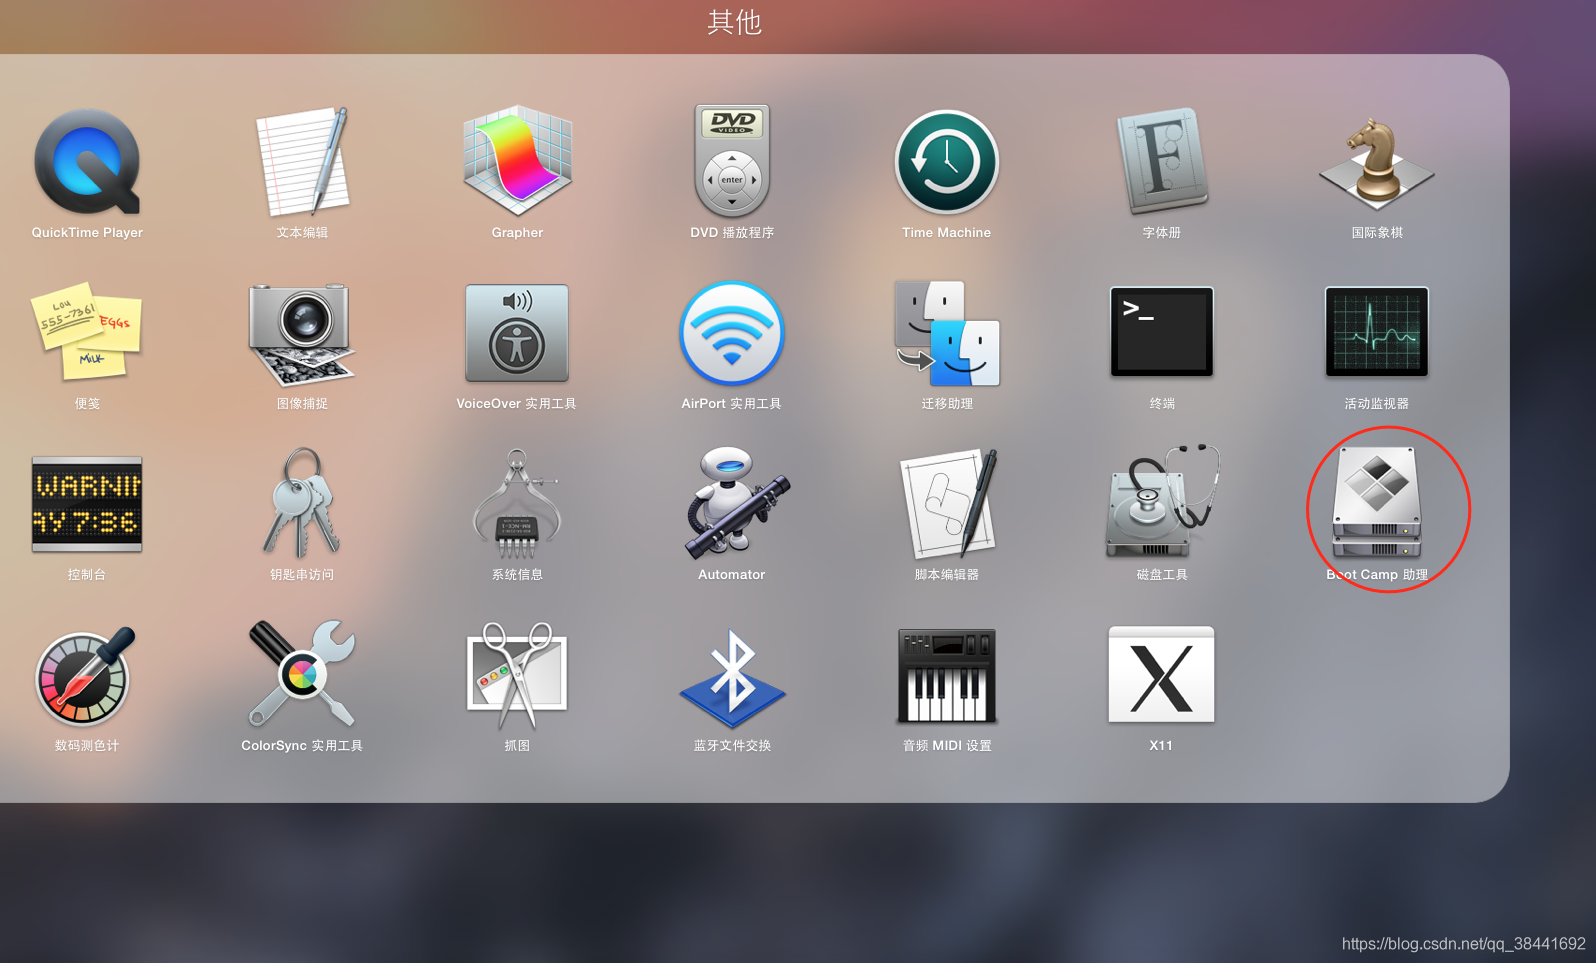Launch Boot Camp 助理 icon
1596x963 pixels.
[x=1377, y=502]
